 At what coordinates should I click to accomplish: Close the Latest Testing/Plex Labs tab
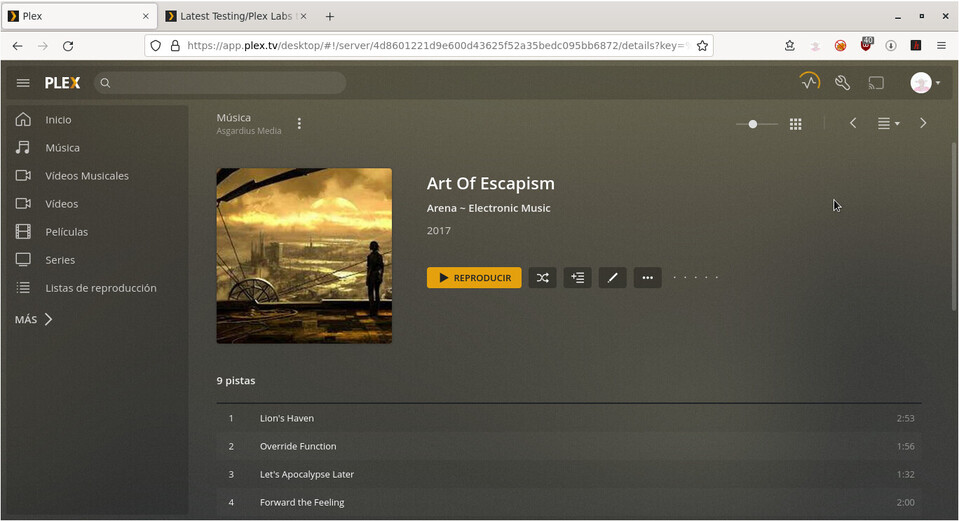click(303, 17)
